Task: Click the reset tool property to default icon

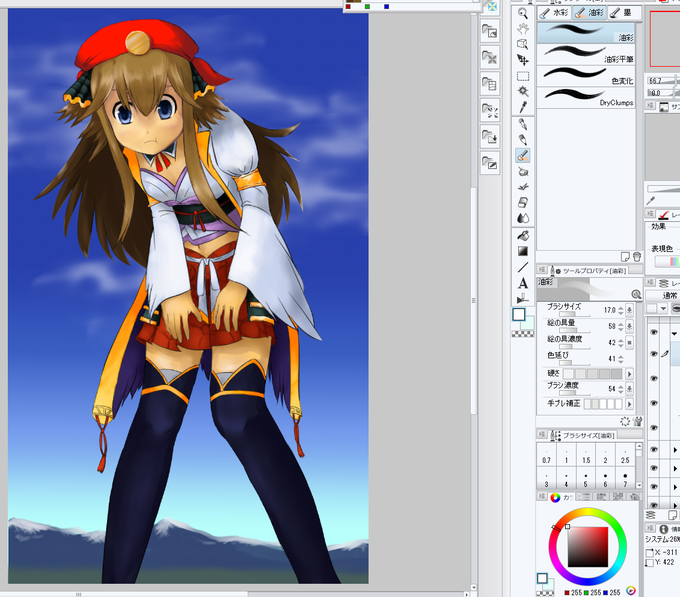Action: (625, 421)
